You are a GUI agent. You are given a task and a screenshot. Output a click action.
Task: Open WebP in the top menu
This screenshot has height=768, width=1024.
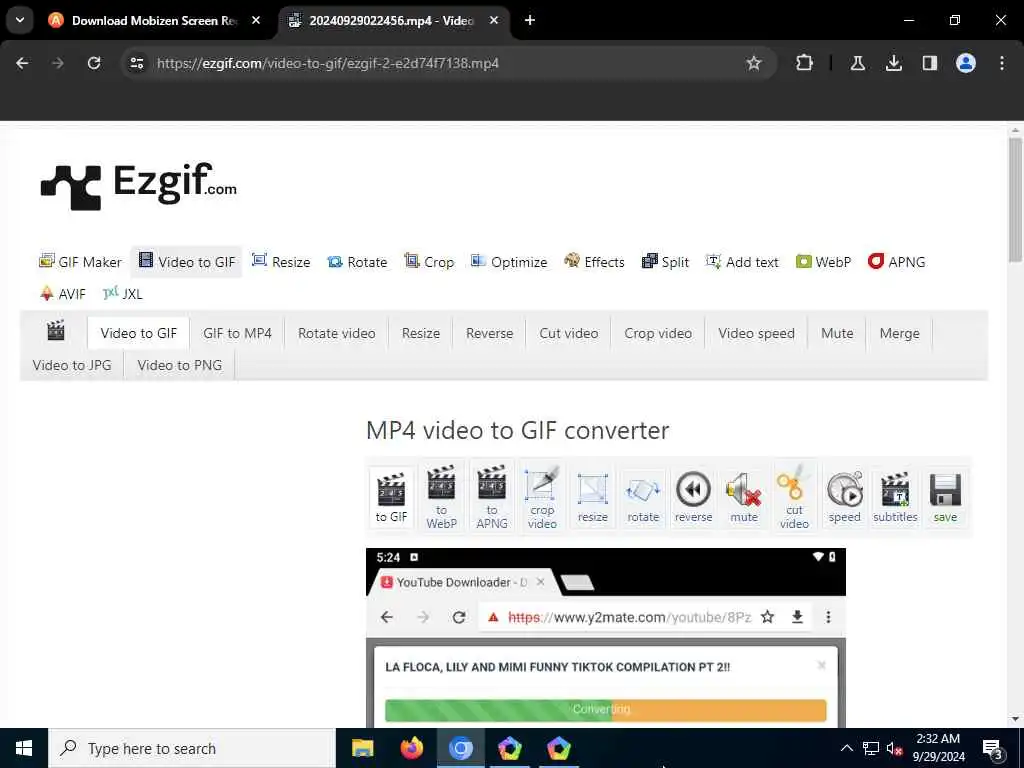coord(823,262)
